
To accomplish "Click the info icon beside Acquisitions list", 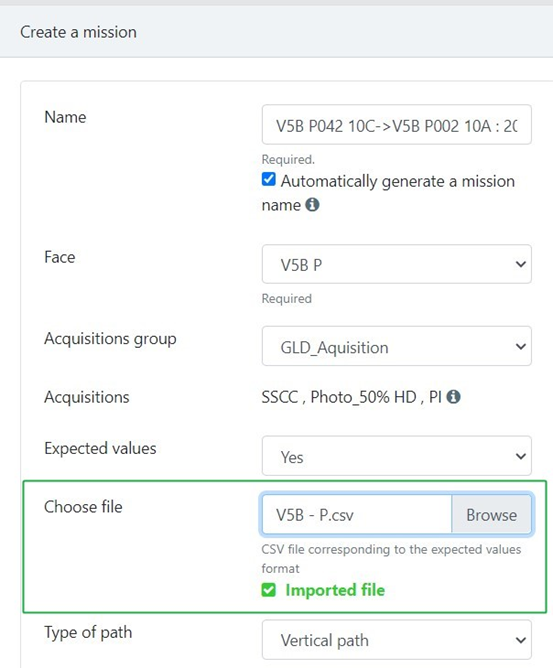I will (453, 397).
